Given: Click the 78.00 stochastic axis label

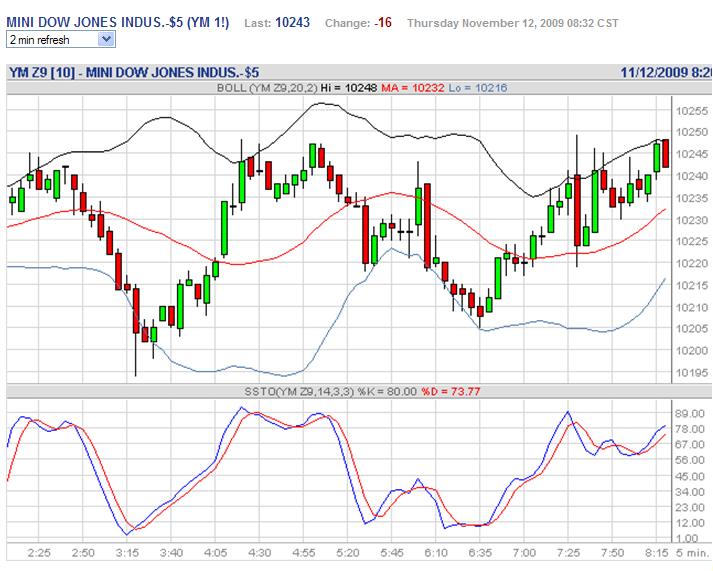Looking at the screenshot, I should tap(690, 429).
